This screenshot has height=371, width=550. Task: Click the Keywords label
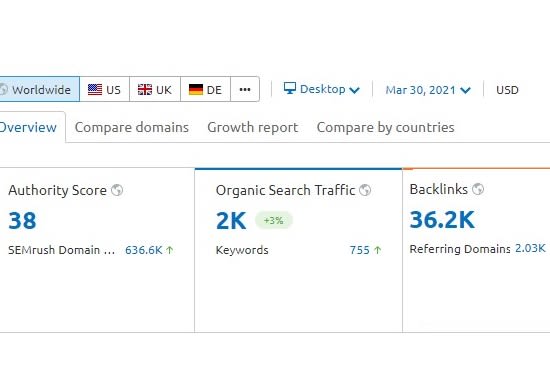click(242, 250)
